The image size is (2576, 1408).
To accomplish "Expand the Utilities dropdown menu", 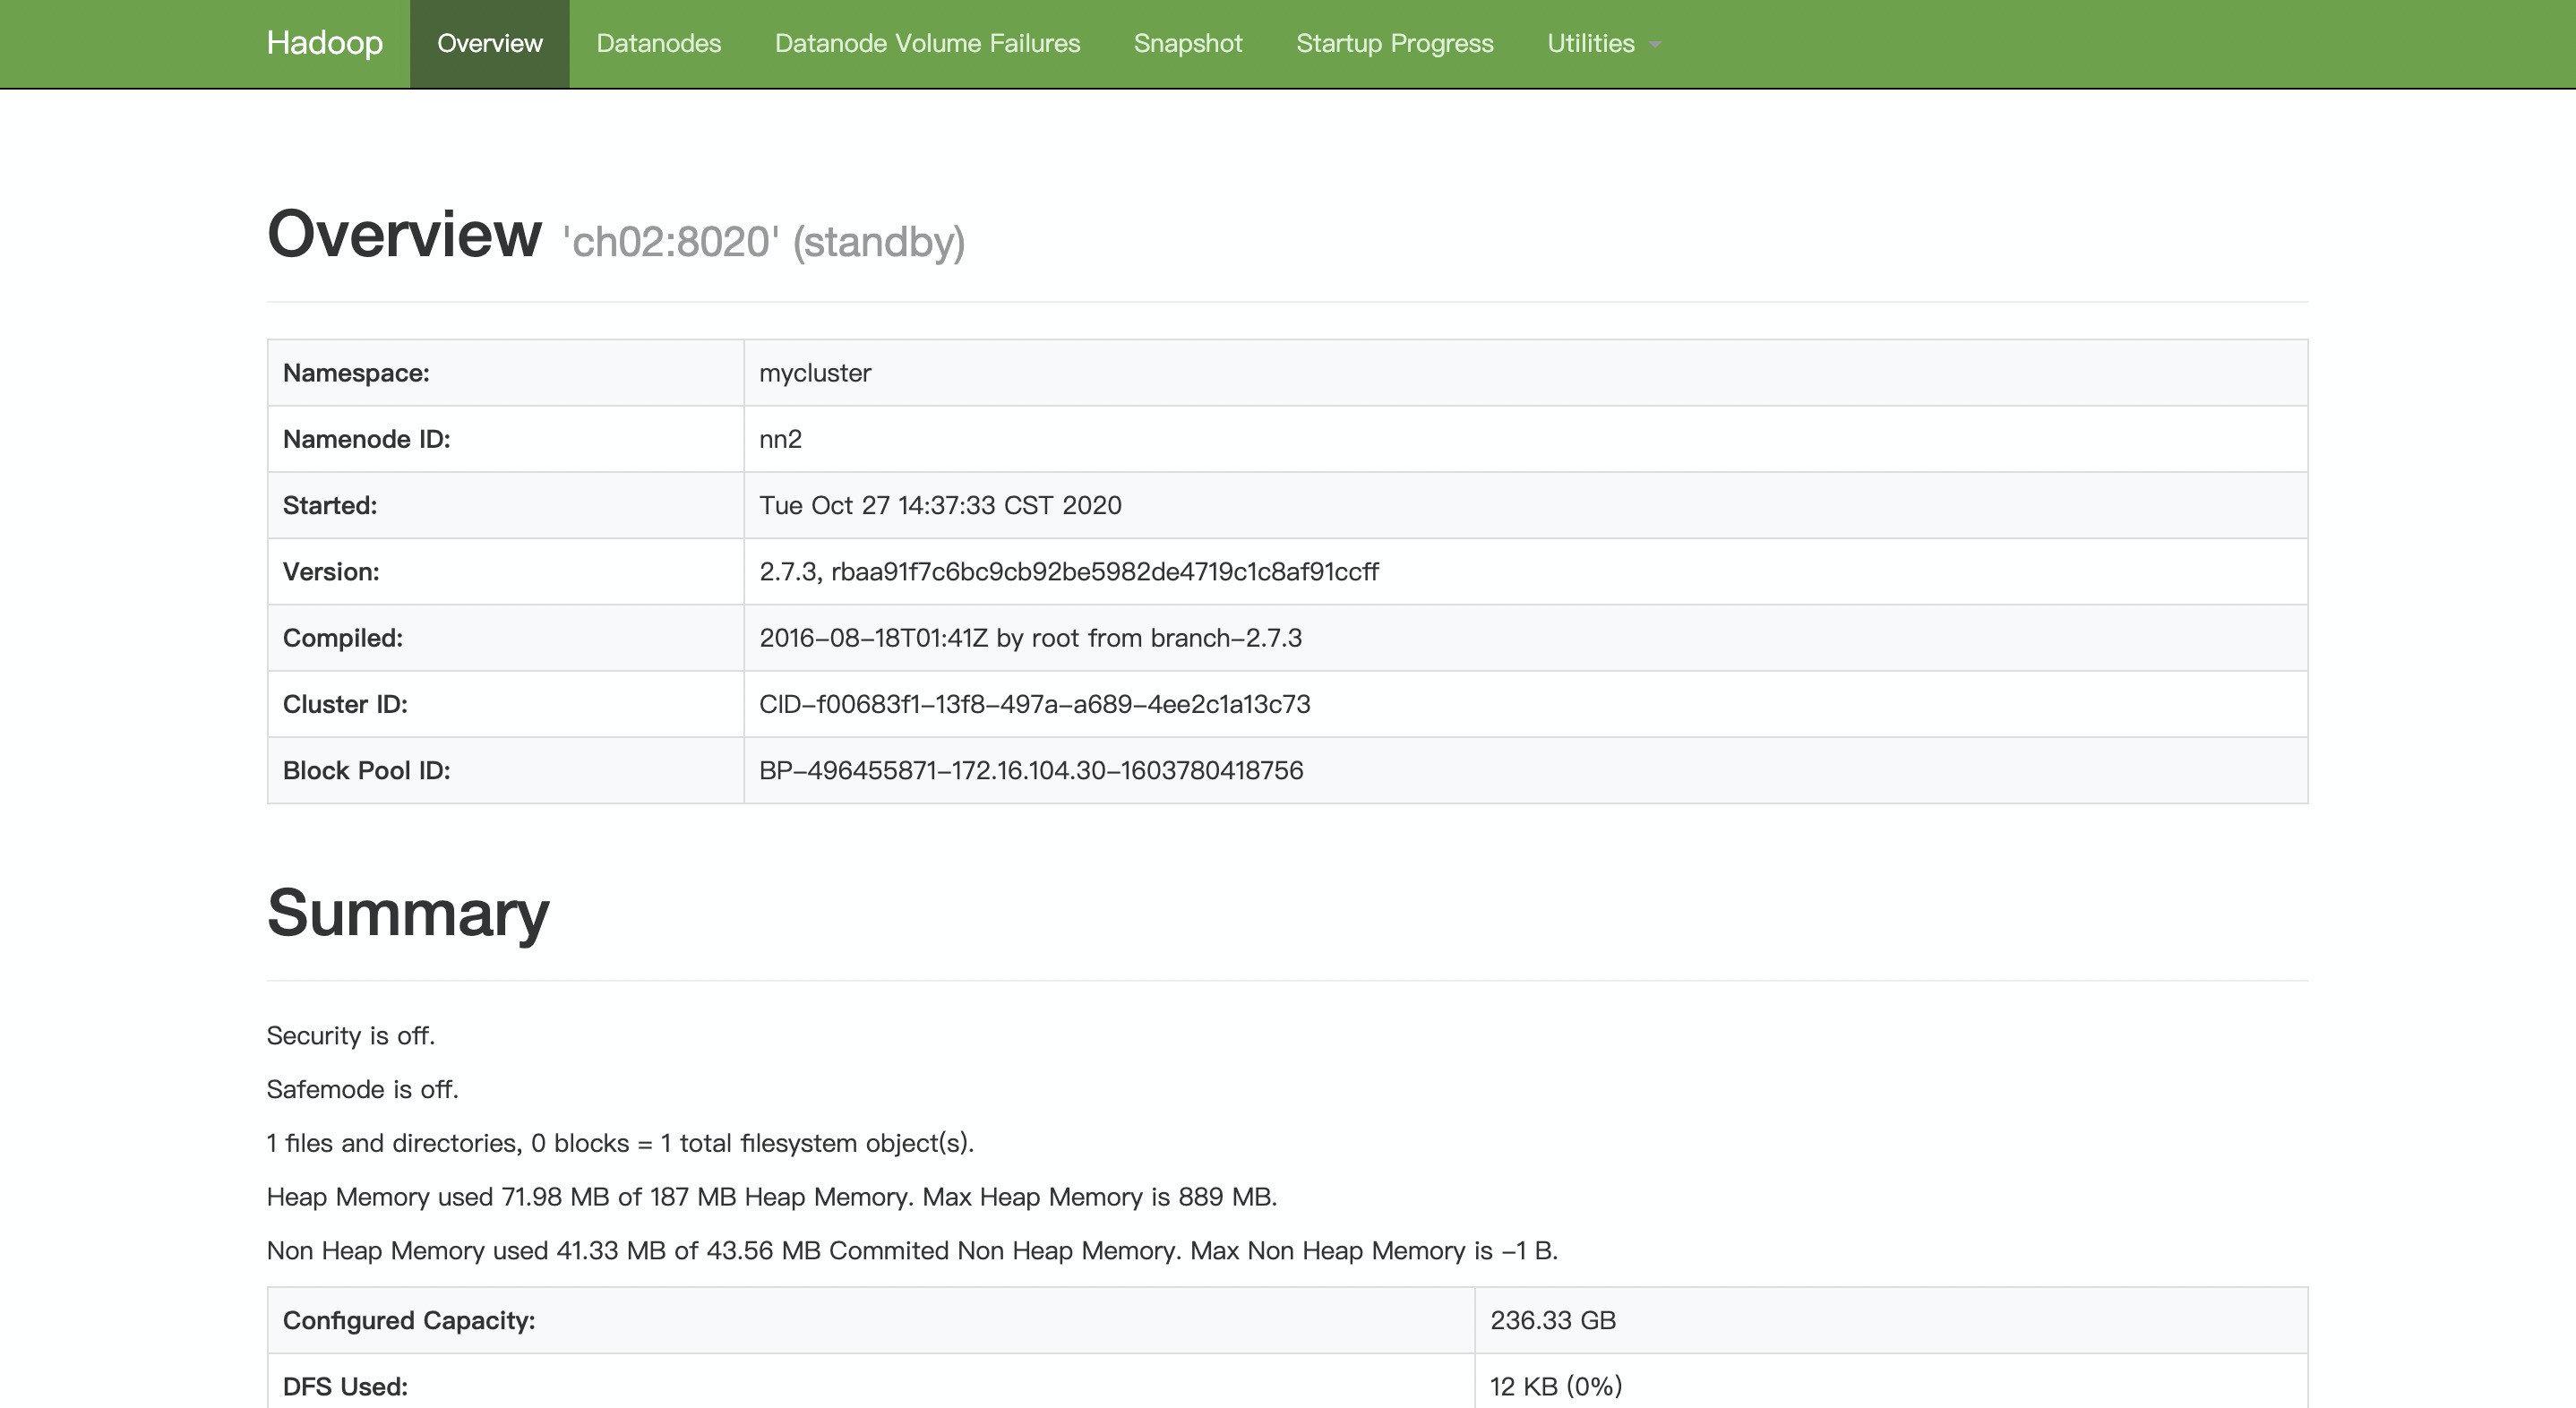I will (x=1591, y=43).
